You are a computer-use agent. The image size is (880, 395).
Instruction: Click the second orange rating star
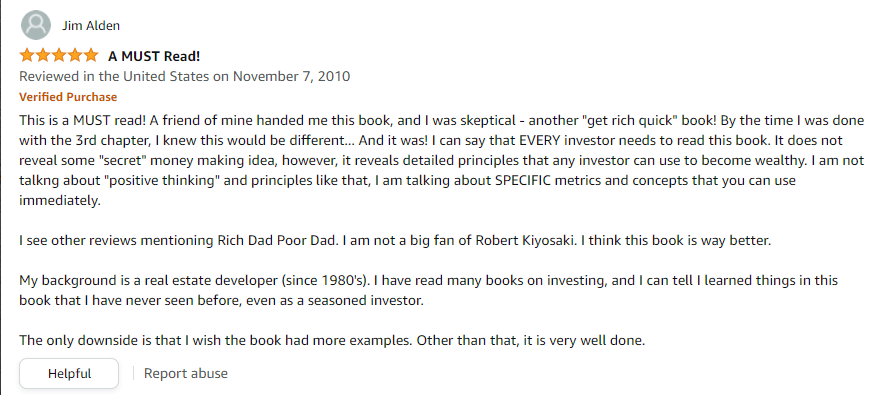[x=43, y=56]
